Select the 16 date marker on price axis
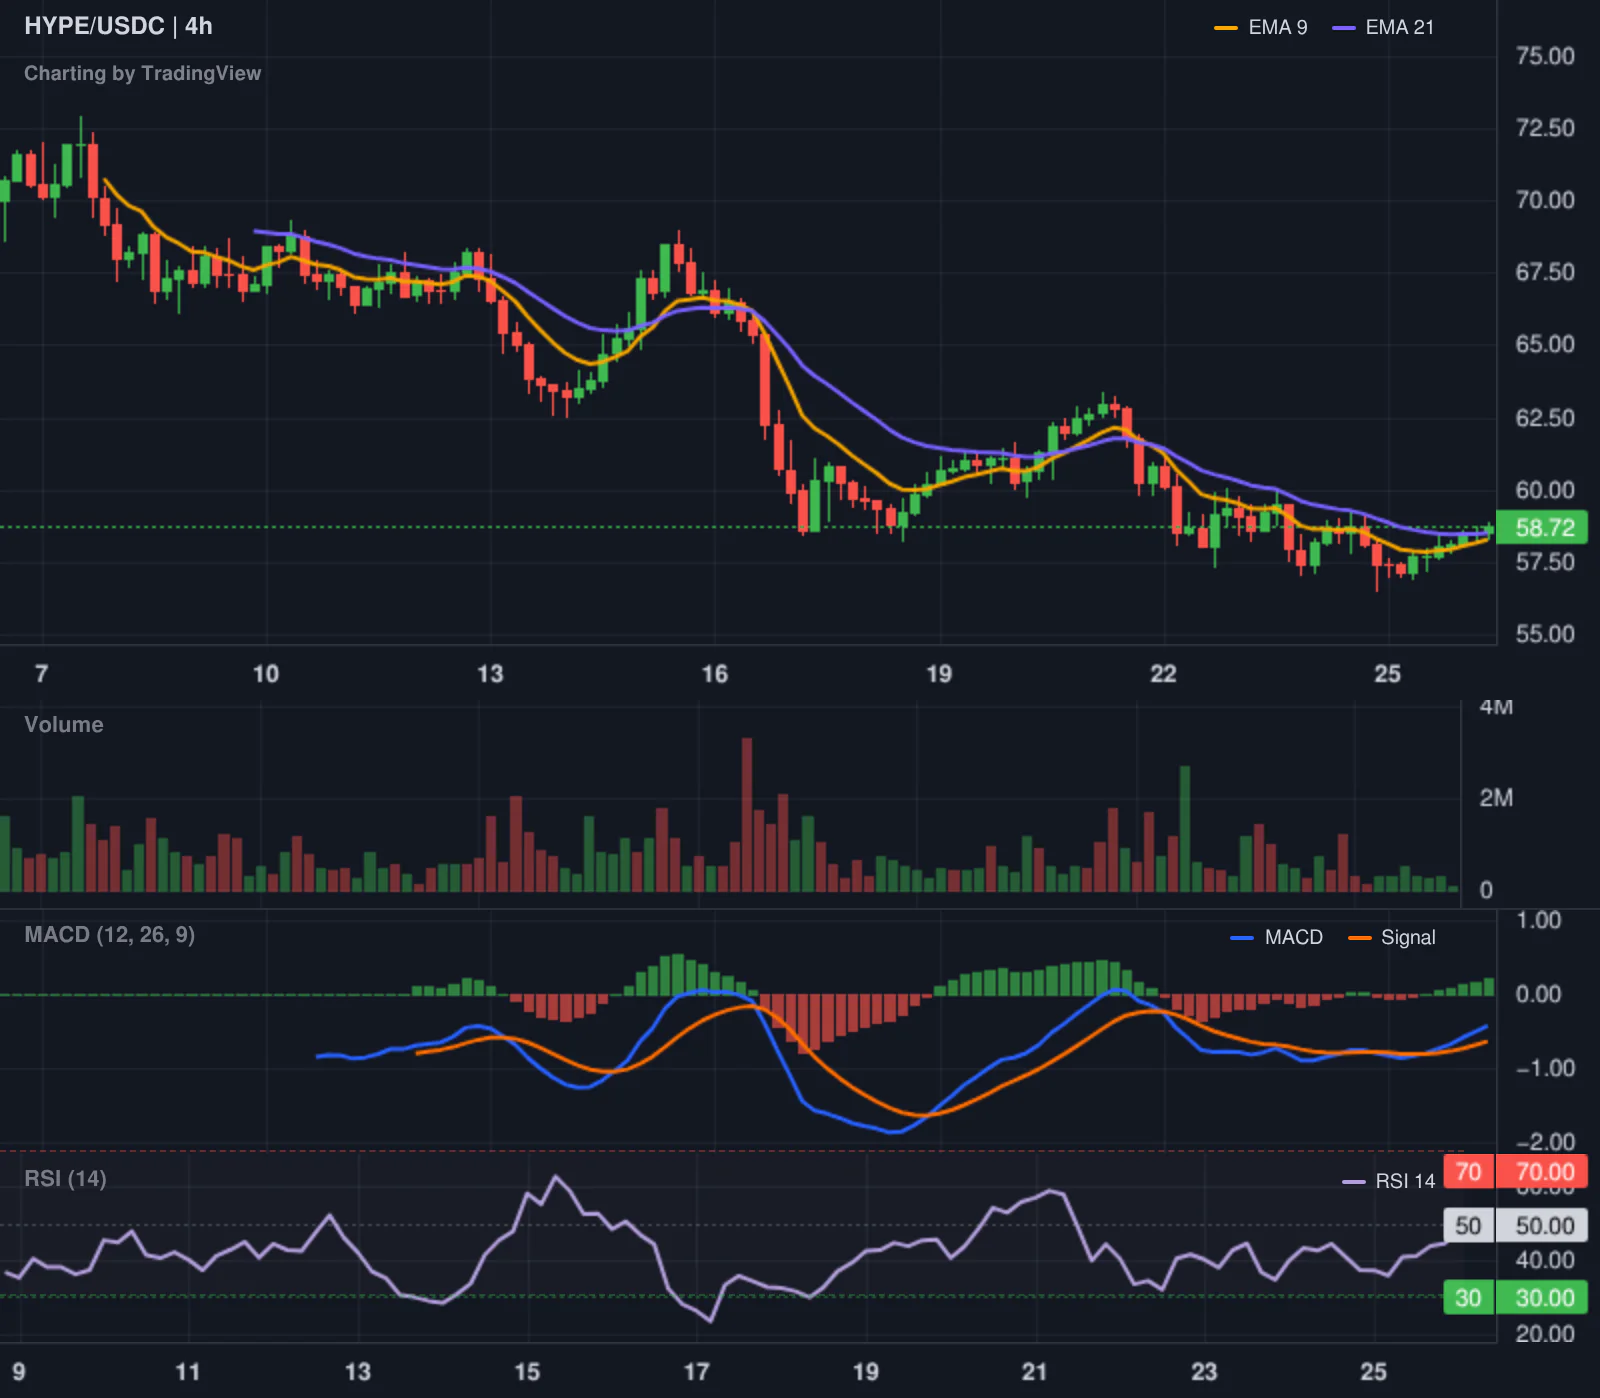This screenshot has width=1600, height=1398. click(715, 674)
